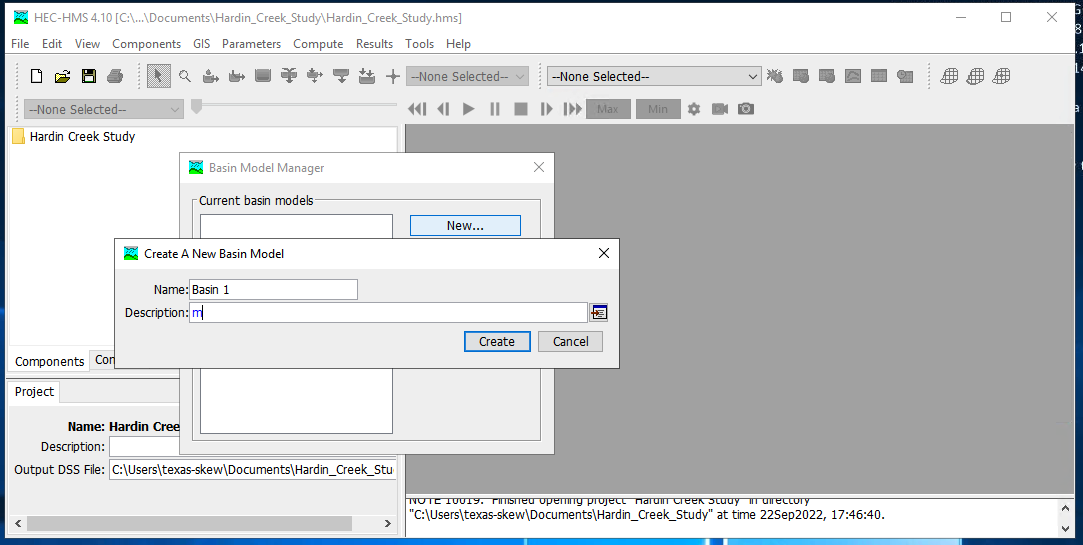Open the GIS menu

202,44
